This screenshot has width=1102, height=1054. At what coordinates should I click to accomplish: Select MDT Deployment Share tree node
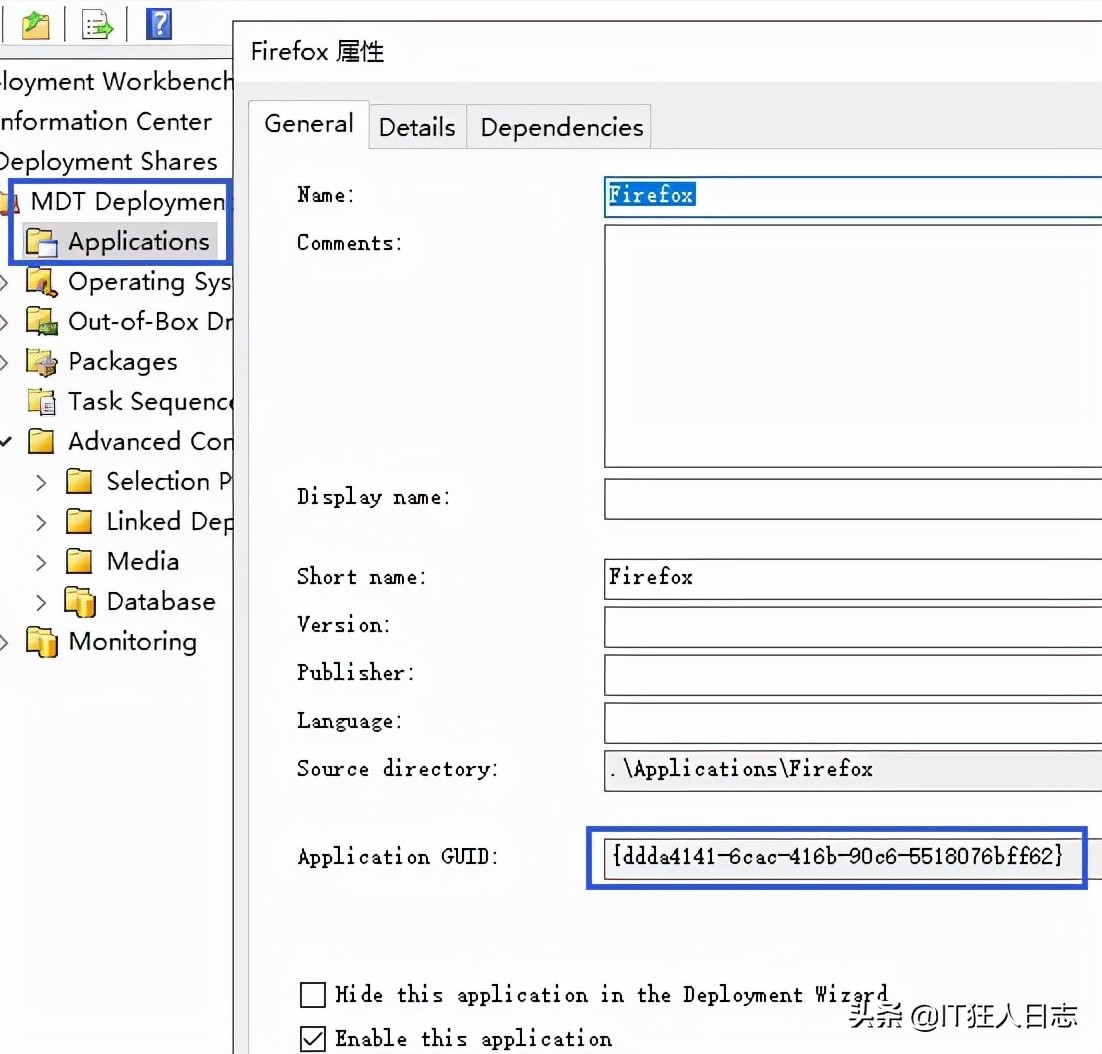tap(129, 202)
